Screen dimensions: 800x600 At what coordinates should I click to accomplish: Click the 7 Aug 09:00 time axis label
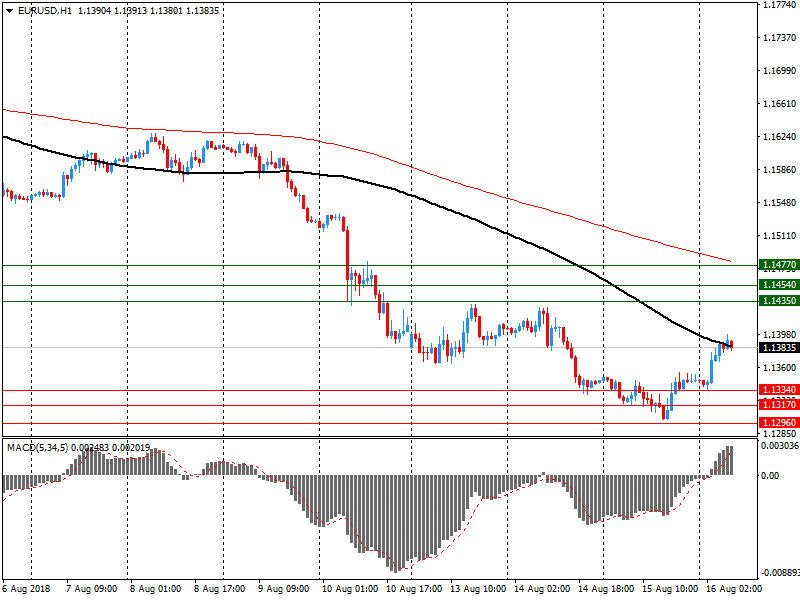coord(92,589)
